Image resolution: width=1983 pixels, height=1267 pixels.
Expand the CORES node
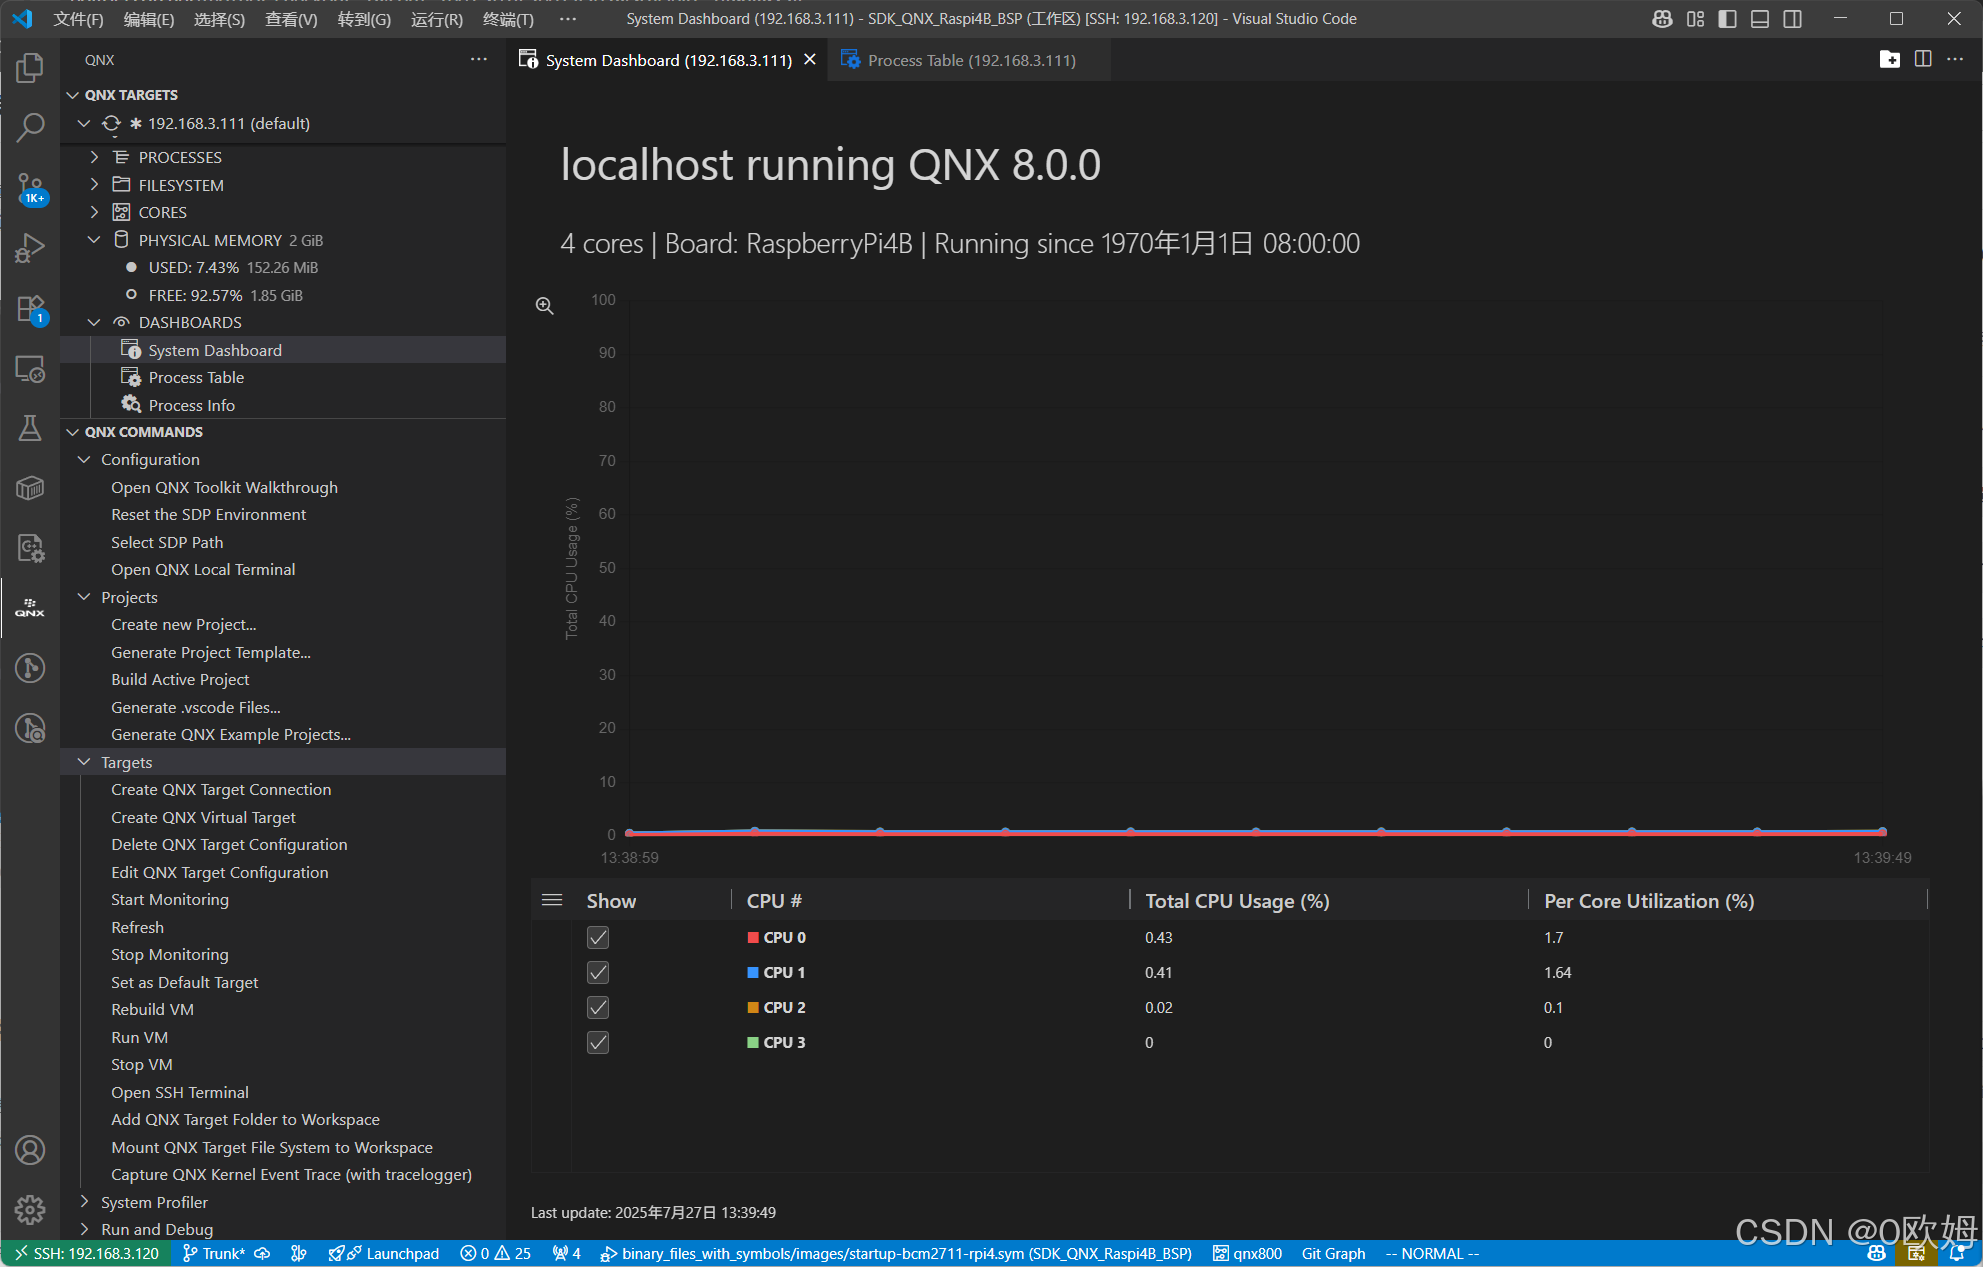(x=94, y=212)
